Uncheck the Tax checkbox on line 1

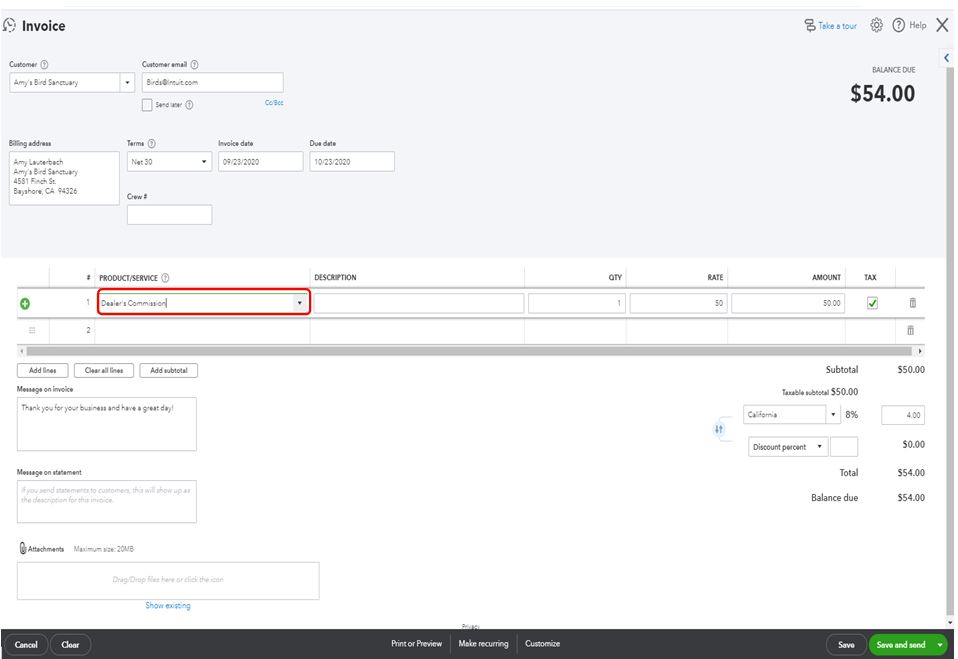[869, 300]
